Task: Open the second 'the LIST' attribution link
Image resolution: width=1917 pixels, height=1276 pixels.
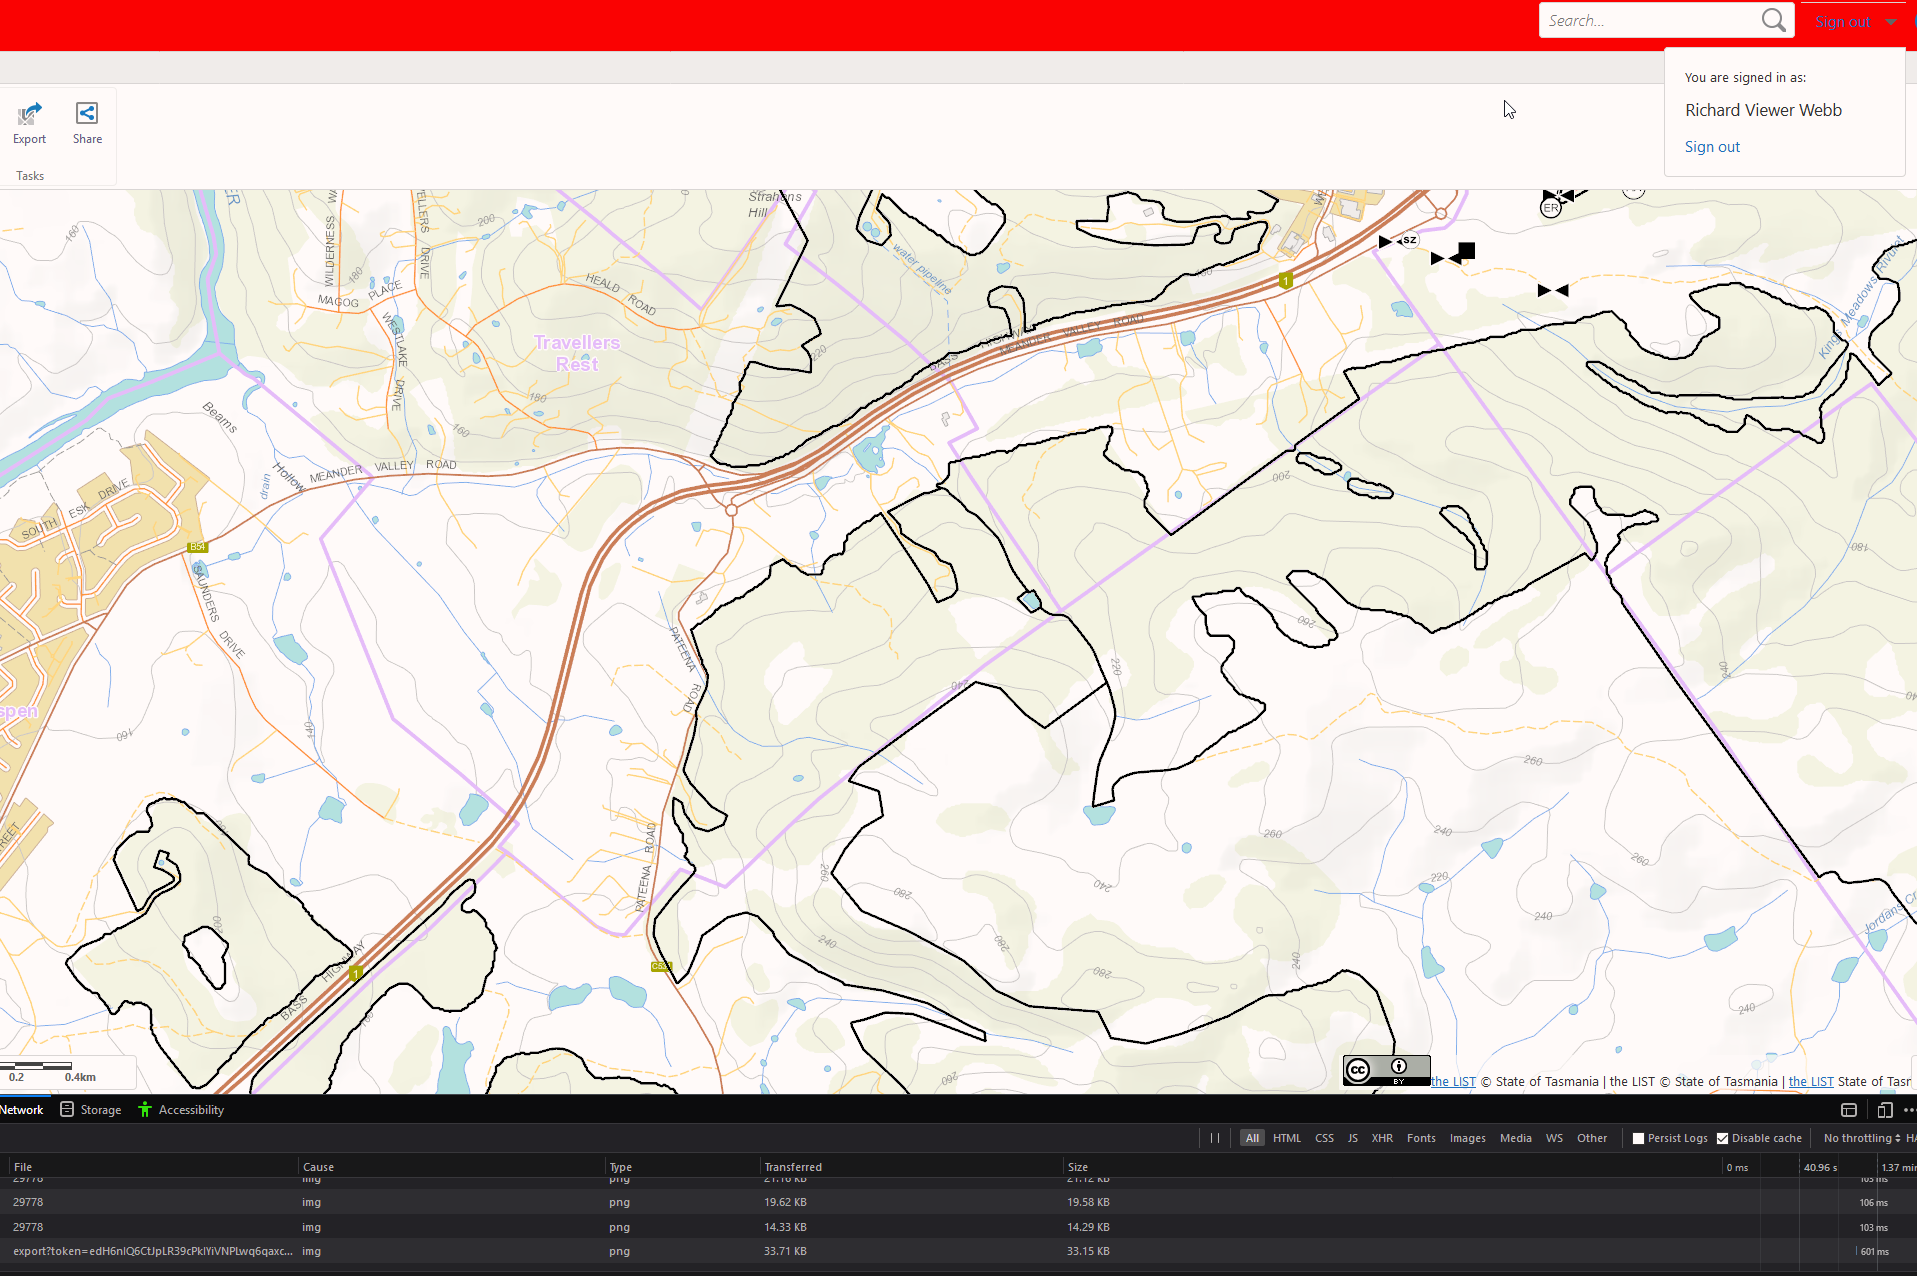Action: (1811, 1081)
